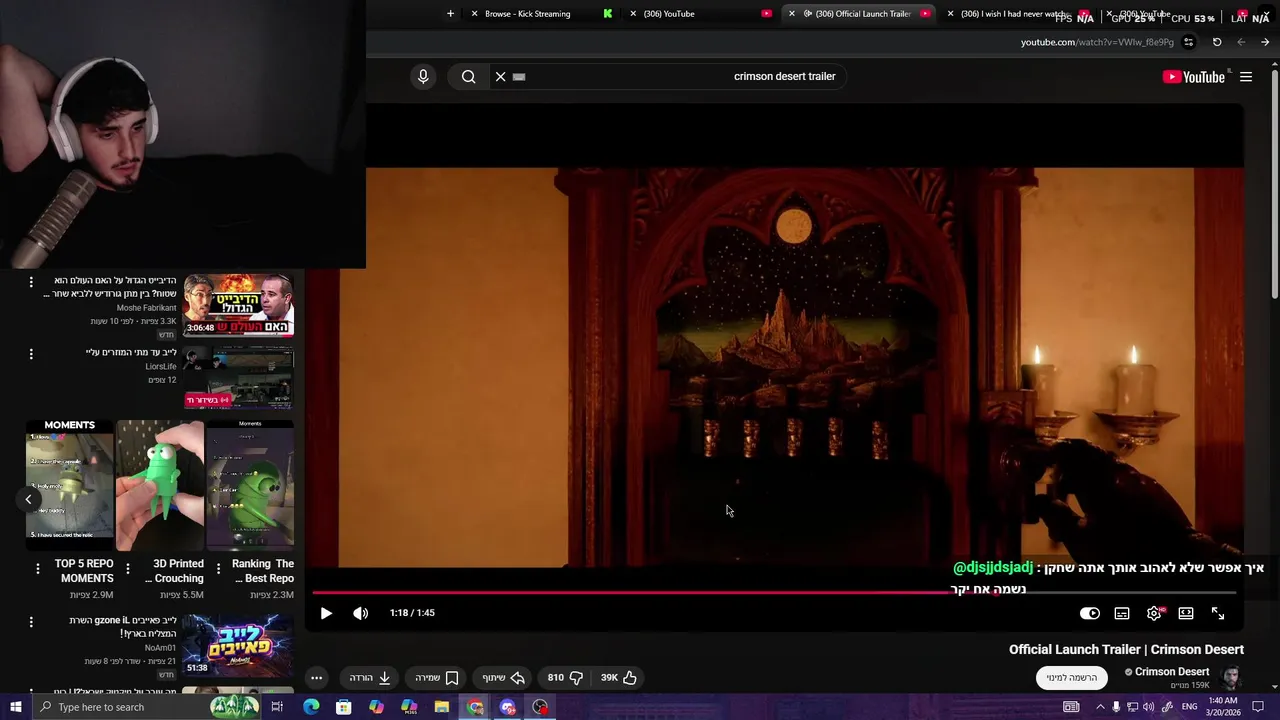Open the debate video thumbnail with 3:06:48

(238, 305)
